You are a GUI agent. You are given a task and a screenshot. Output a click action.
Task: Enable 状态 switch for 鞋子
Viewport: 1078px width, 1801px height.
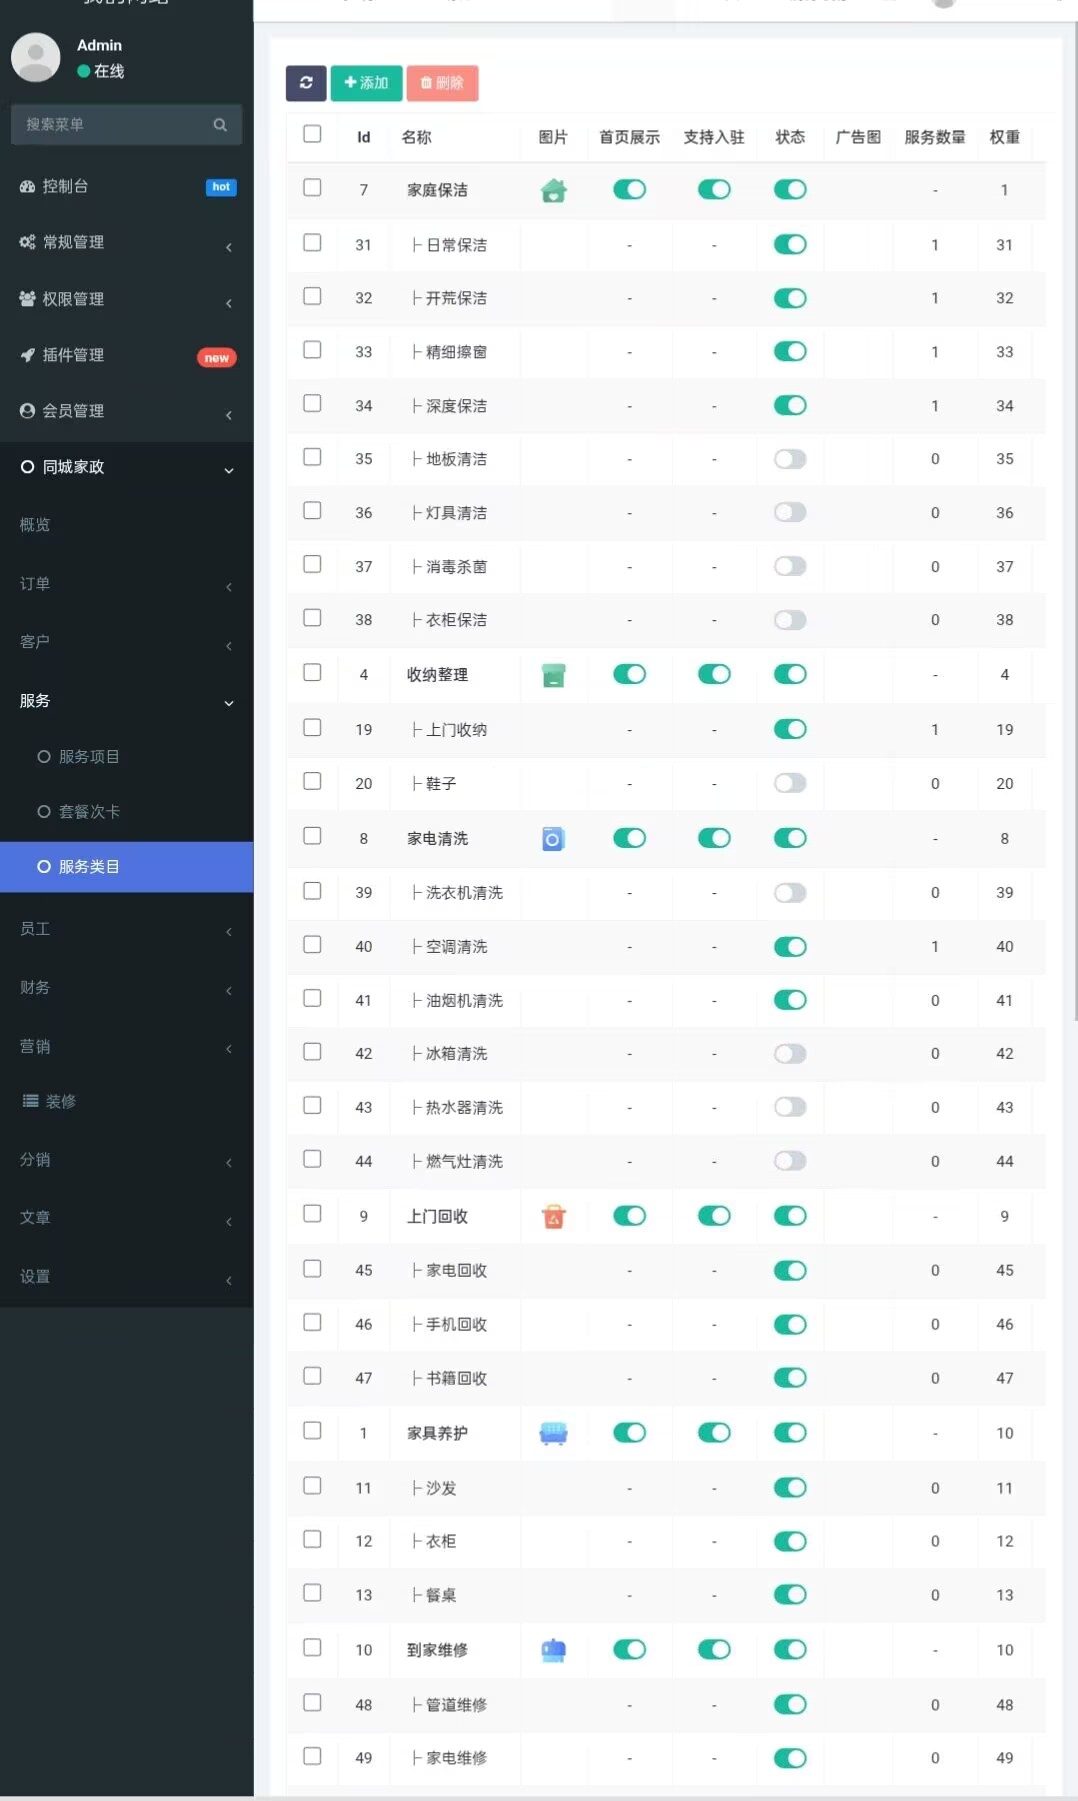[x=790, y=784]
